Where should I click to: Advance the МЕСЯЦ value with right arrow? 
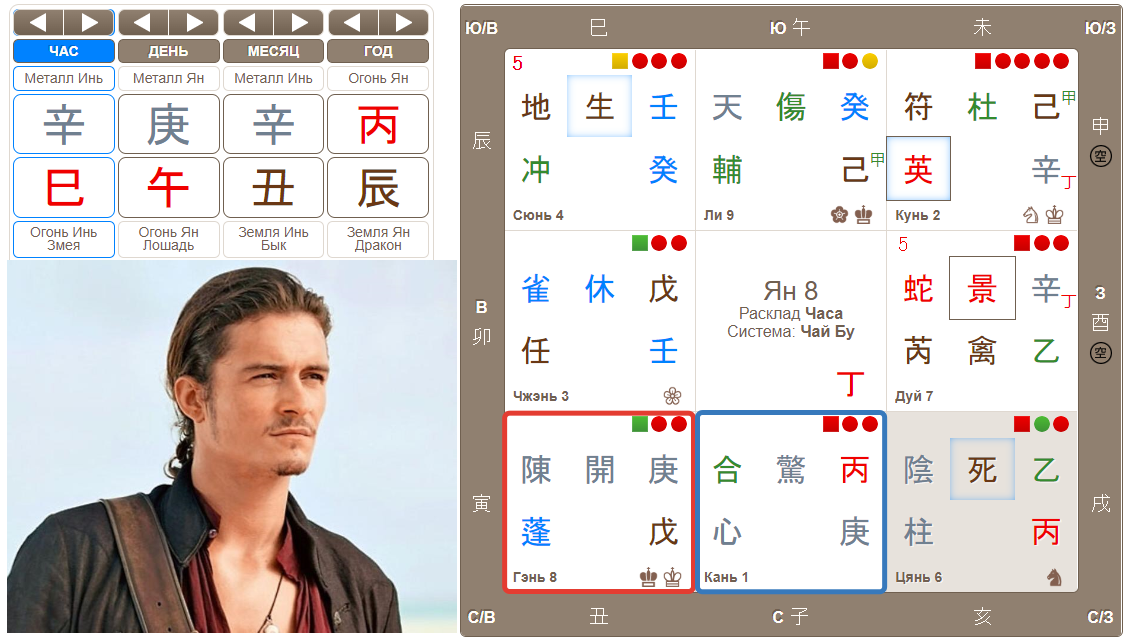tap(299, 22)
